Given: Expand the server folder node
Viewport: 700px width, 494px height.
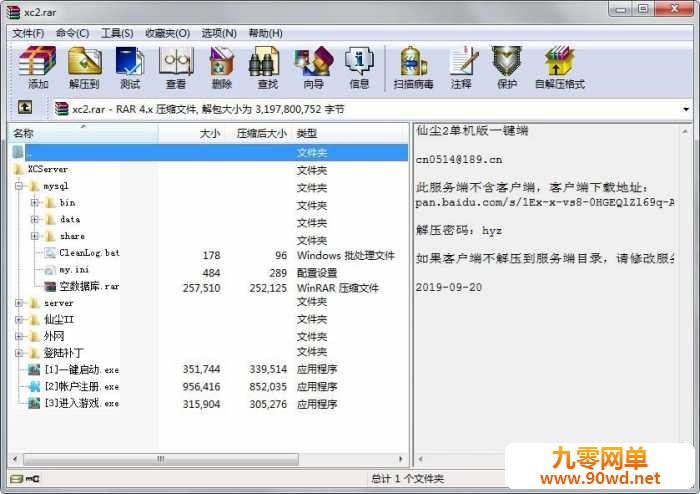Looking at the screenshot, I should 19,303.
